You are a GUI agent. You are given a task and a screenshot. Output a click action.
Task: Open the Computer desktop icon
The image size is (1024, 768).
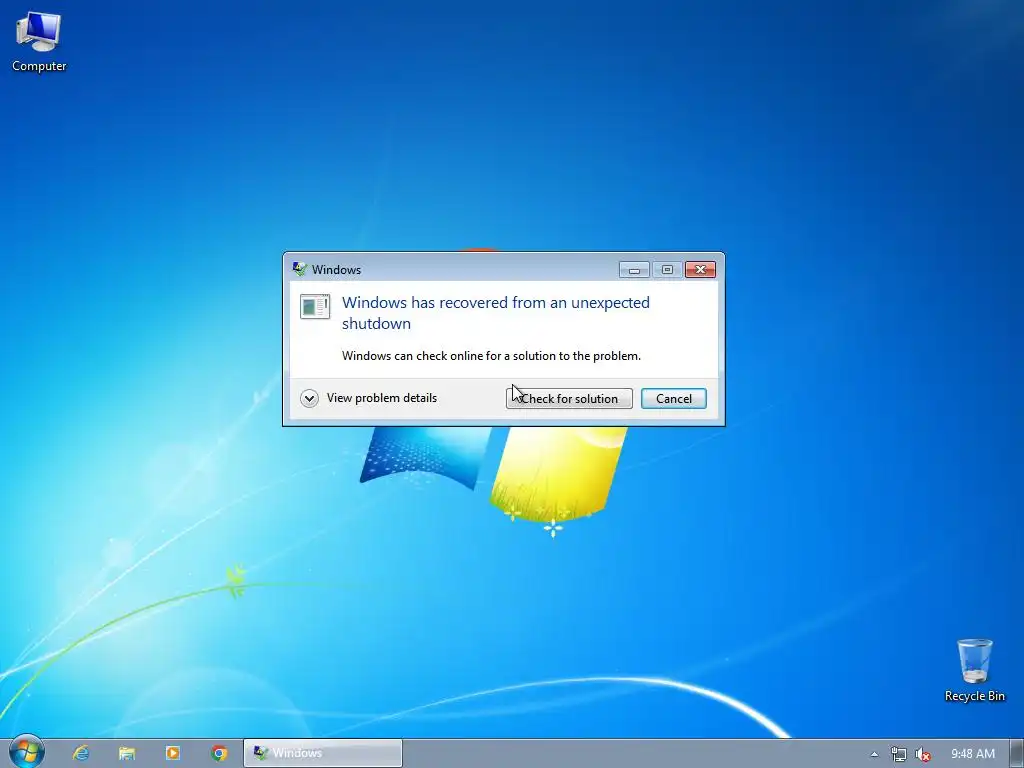pyautogui.click(x=39, y=42)
